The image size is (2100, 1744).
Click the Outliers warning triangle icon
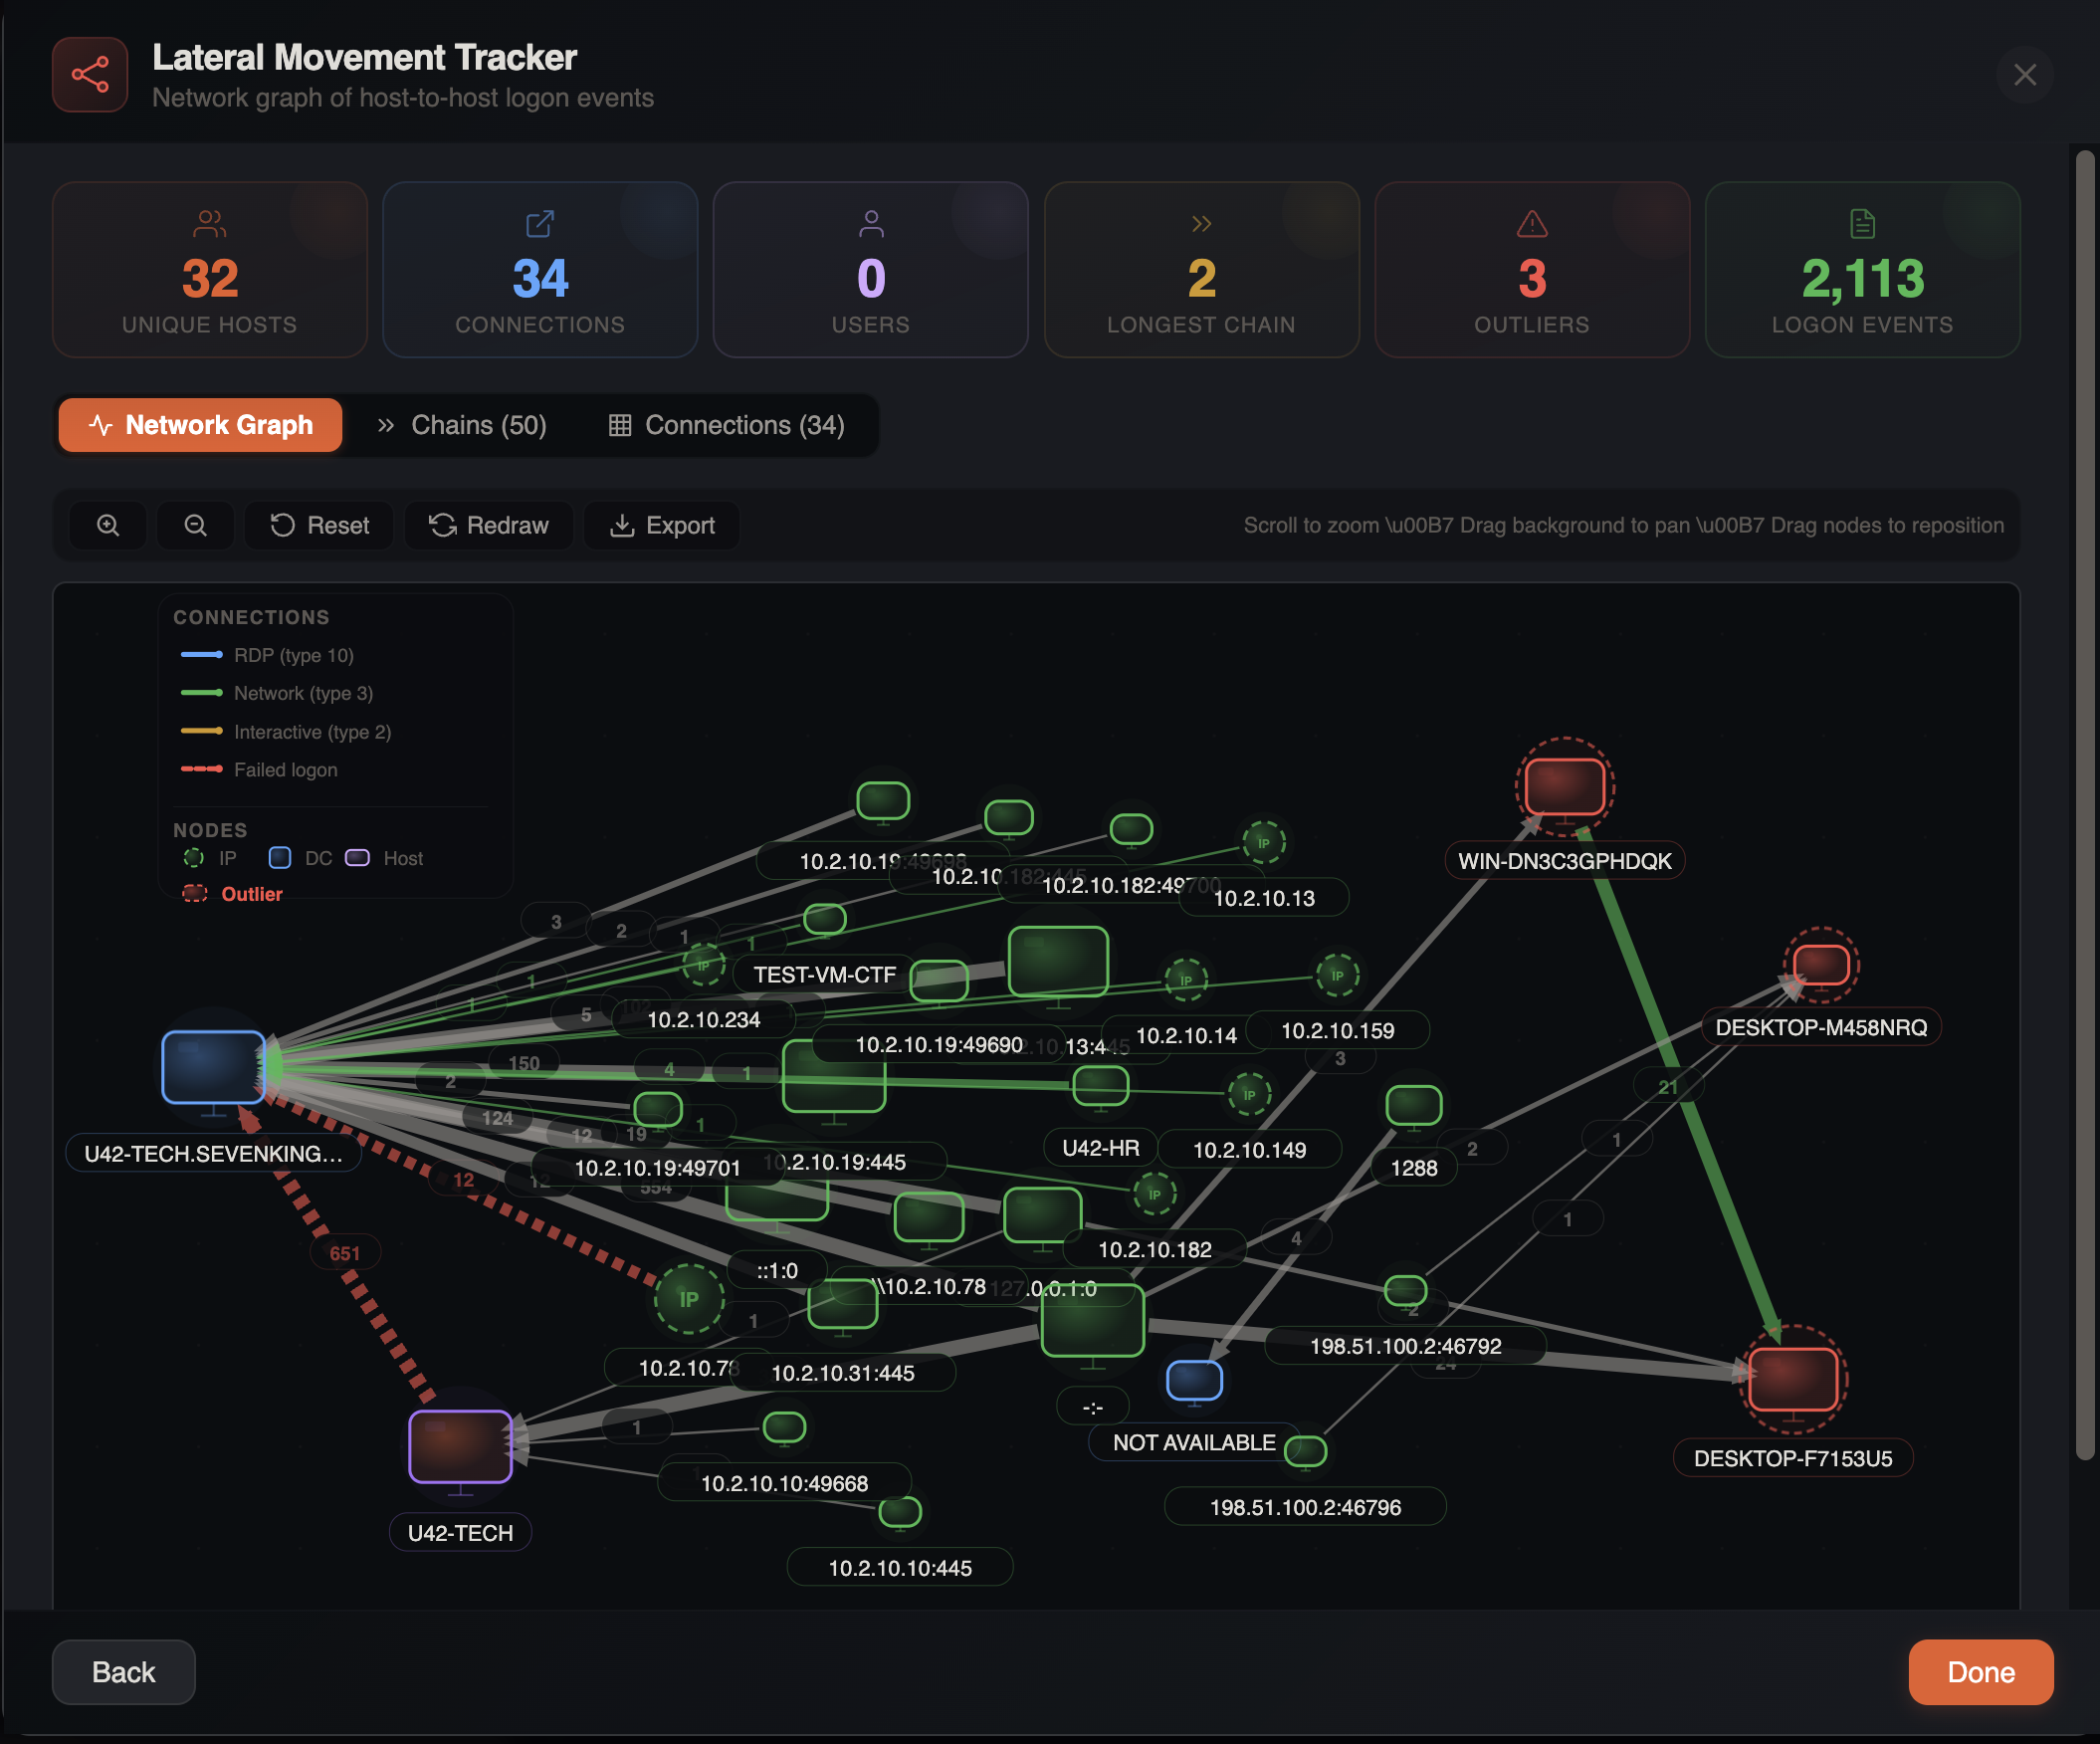tap(1532, 223)
